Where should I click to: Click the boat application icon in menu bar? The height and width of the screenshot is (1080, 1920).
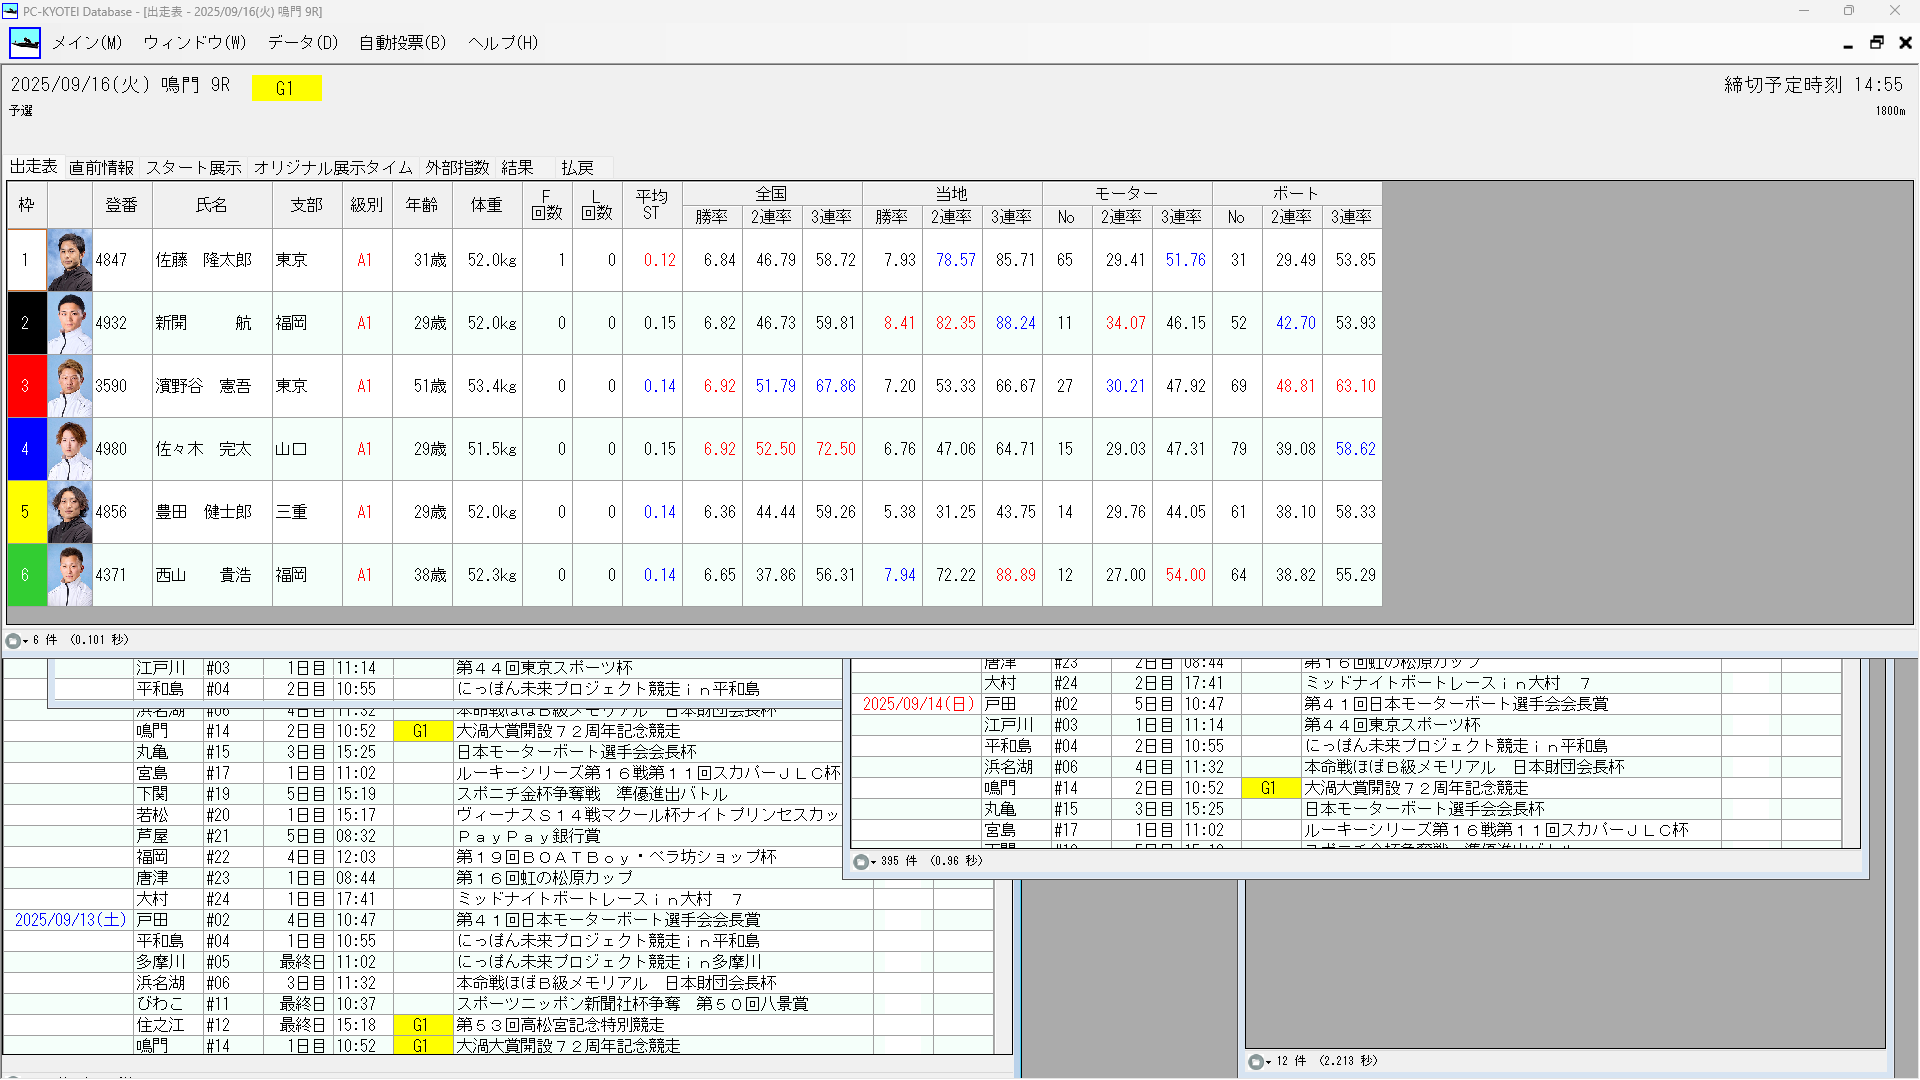pos(25,43)
